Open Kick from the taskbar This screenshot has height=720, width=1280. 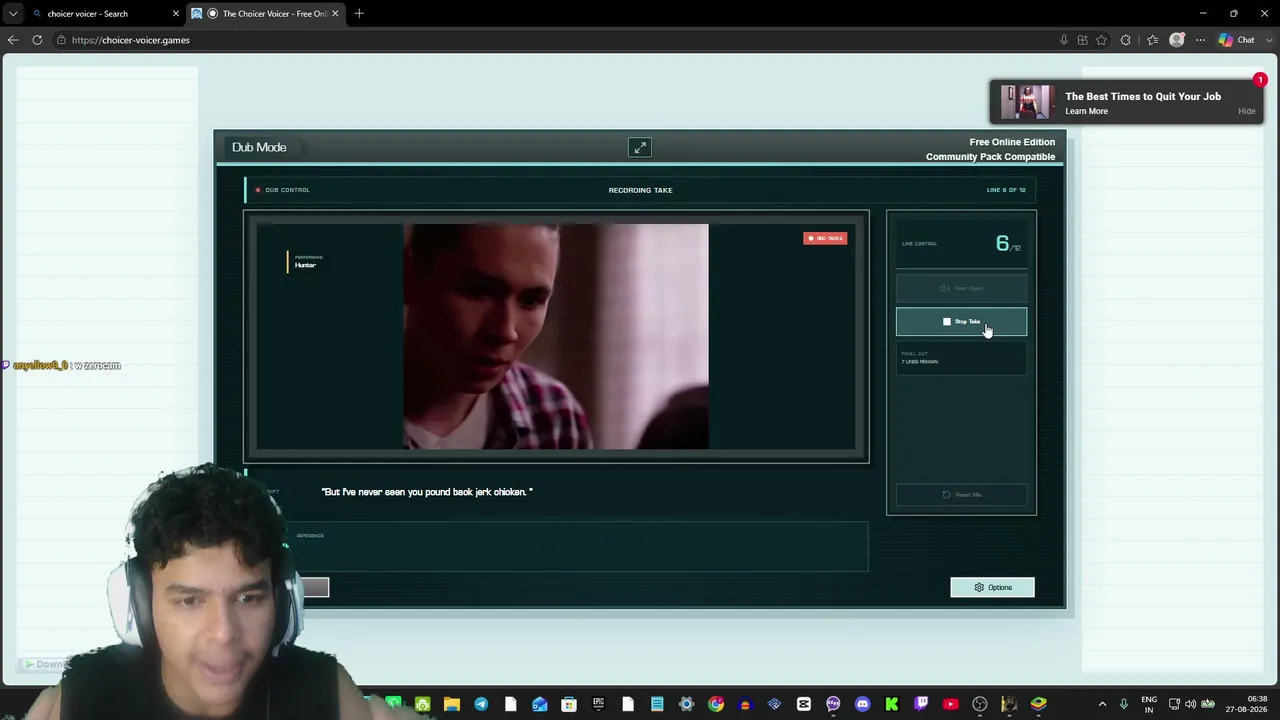point(892,705)
